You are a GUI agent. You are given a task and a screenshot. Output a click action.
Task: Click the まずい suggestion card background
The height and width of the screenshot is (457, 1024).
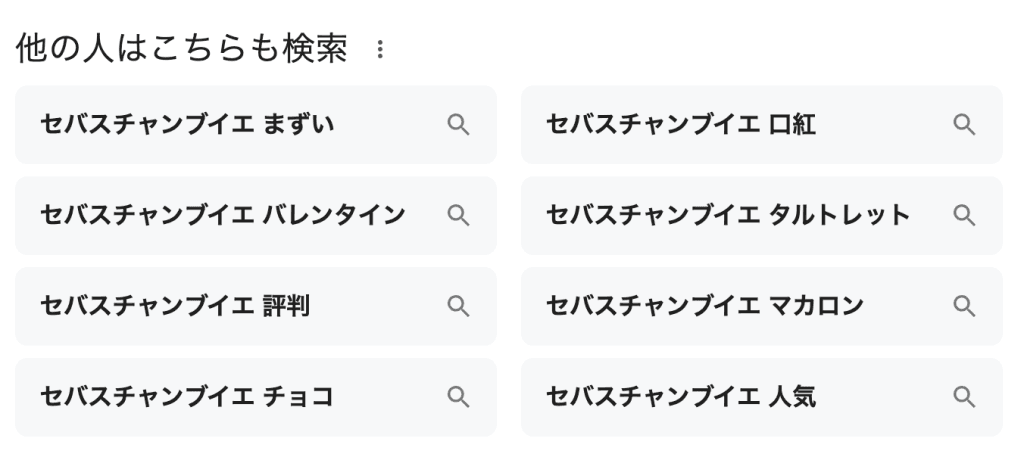click(390, 125)
